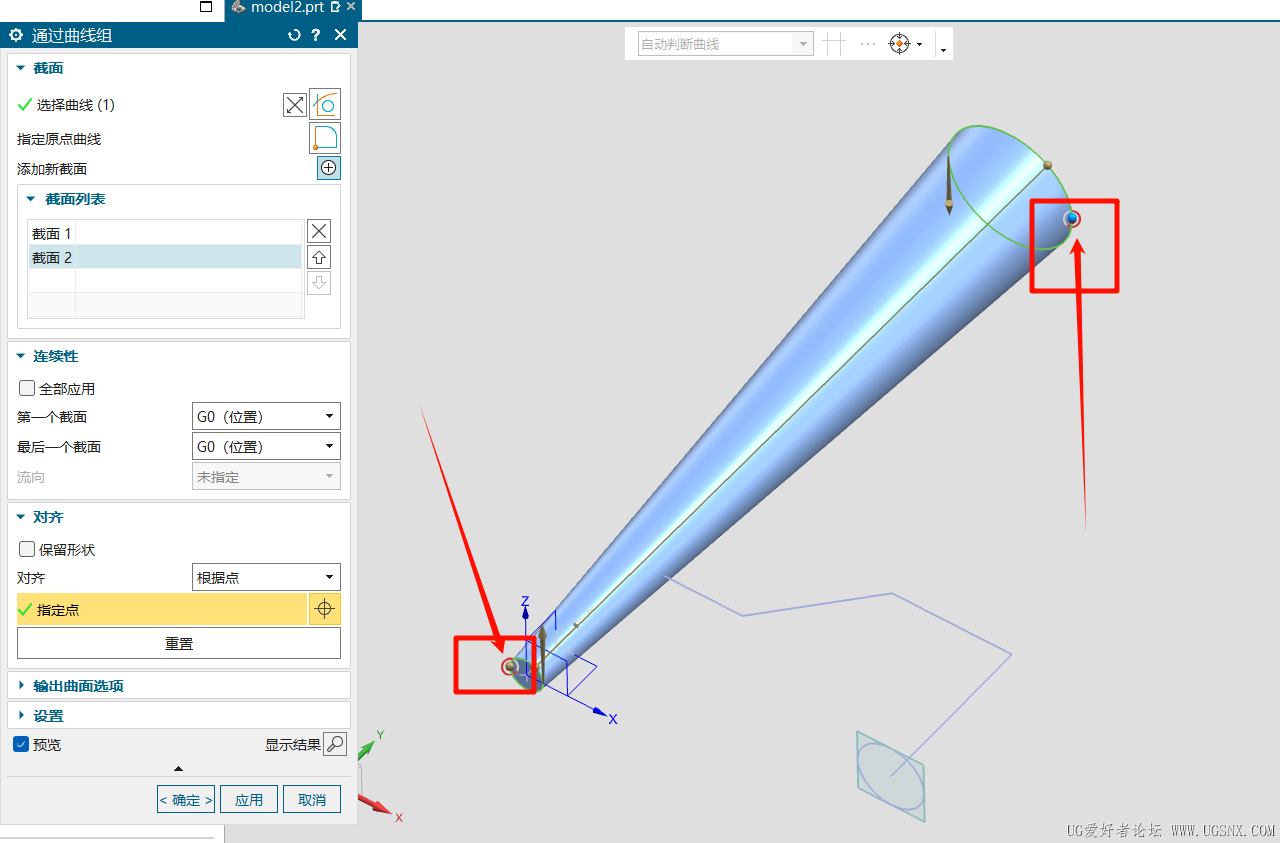Screen dimensions: 1280x843
Task: Click the 重置 button
Action: (x=179, y=643)
